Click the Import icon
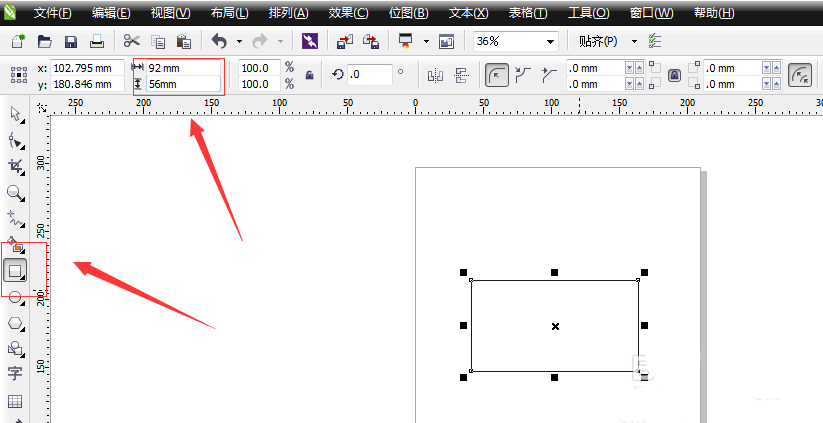The width and height of the screenshot is (823, 423). point(345,41)
